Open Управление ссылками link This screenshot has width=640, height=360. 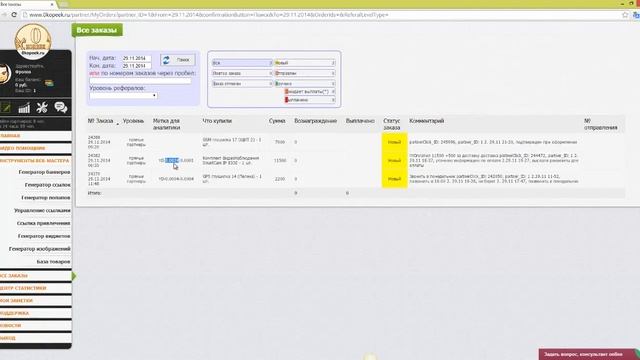point(42,211)
